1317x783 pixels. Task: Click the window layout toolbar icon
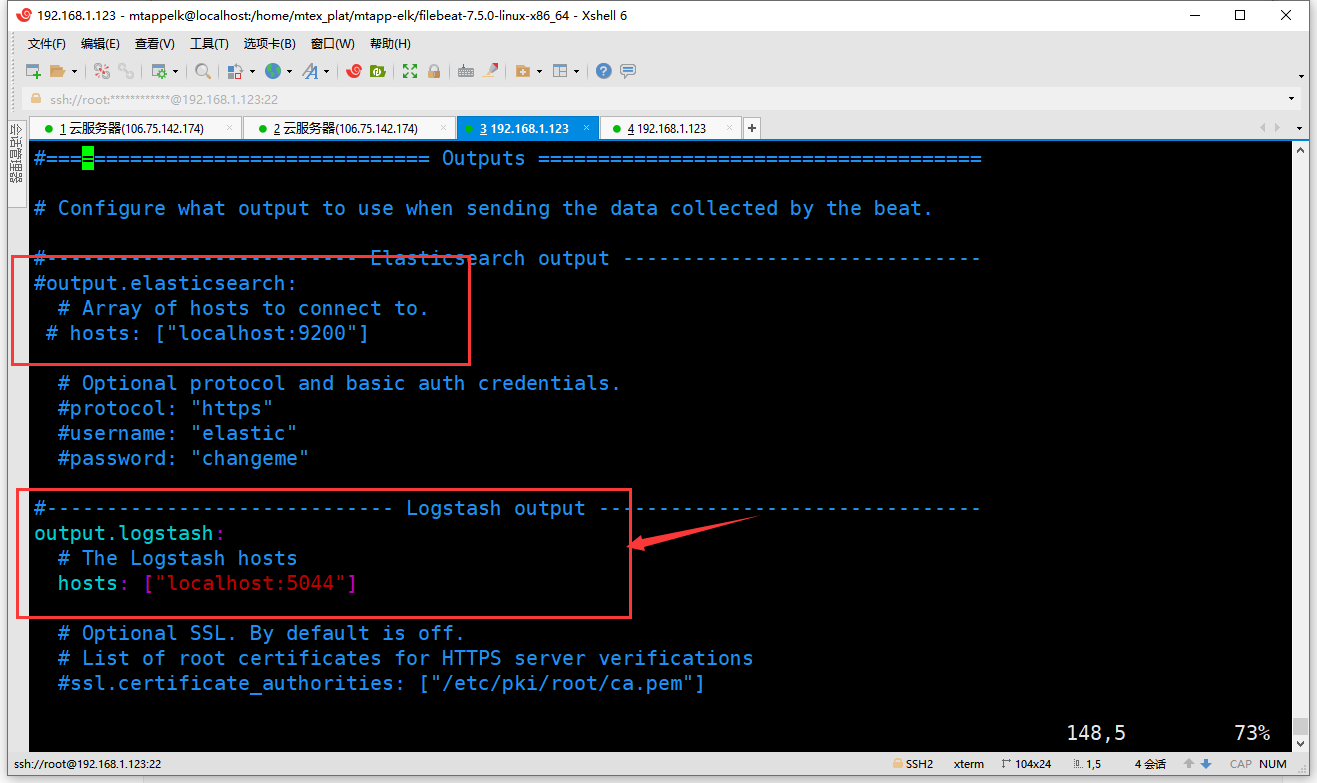(560, 71)
